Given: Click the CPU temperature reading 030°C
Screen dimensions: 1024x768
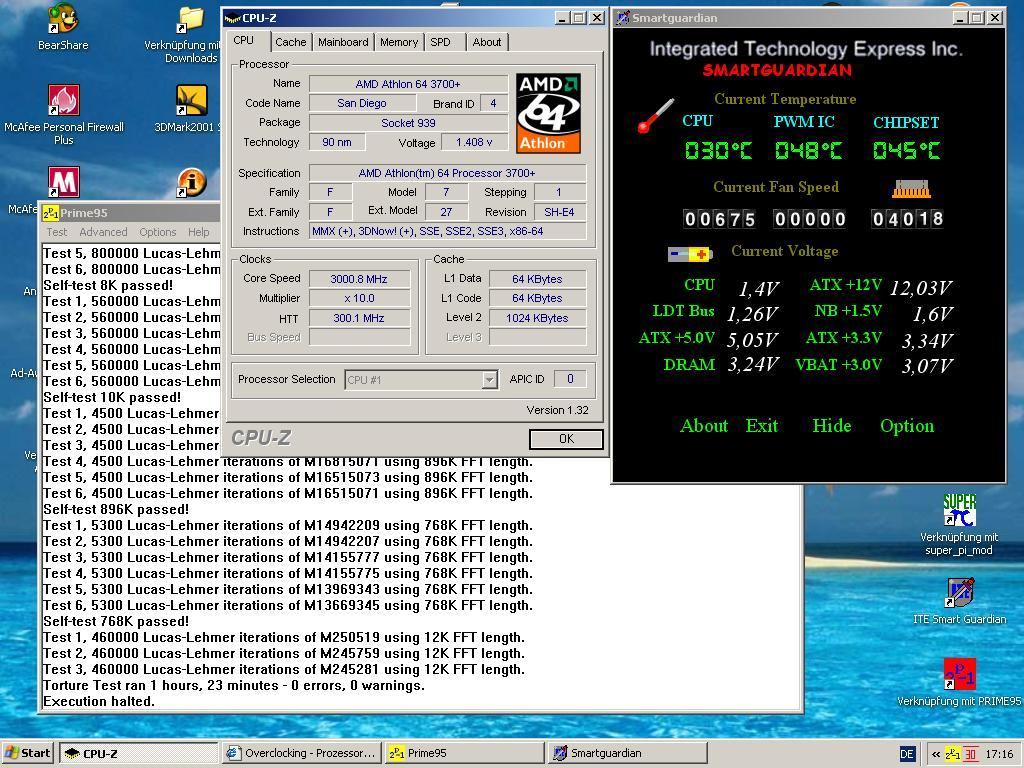Looking at the screenshot, I should click(x=718, y=151).
